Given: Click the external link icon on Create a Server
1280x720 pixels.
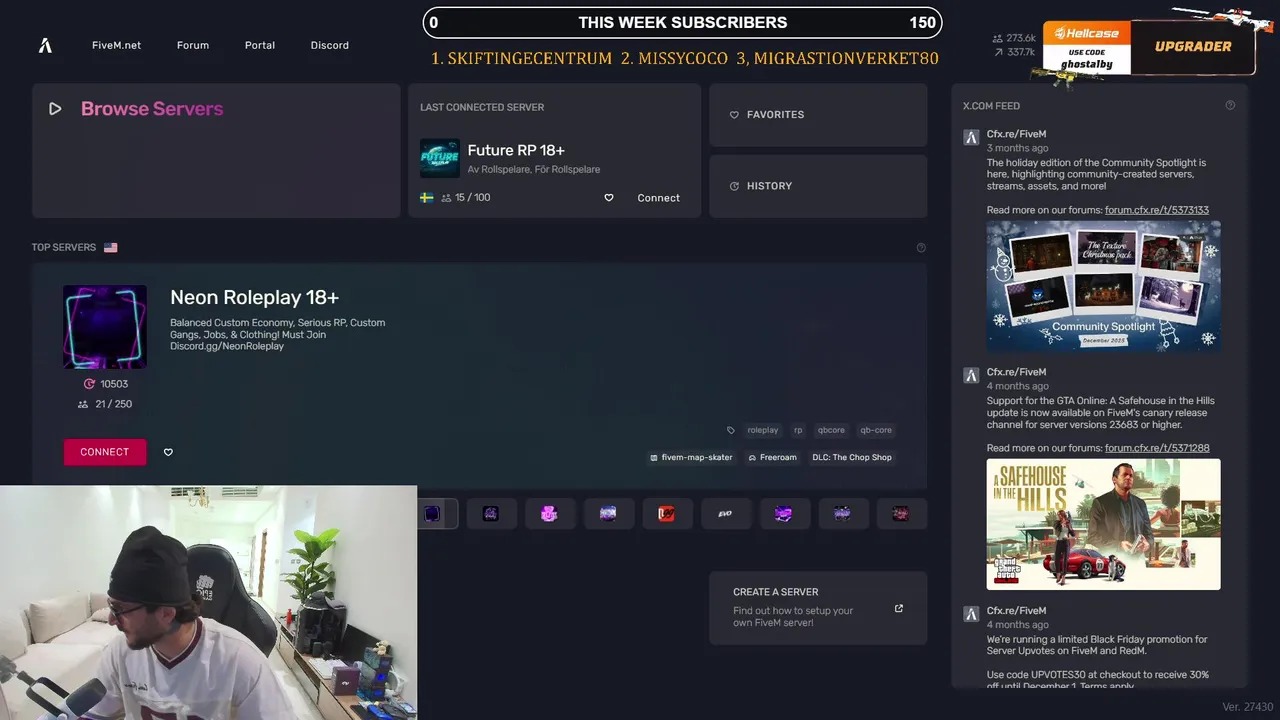Looking at the screenshot, I should coord(898,608).
